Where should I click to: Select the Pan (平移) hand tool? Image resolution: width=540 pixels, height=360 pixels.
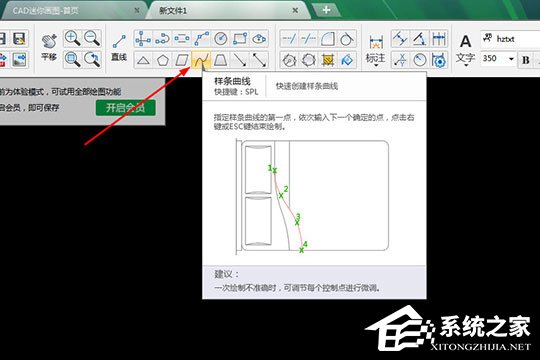click(x=49, y=48)
